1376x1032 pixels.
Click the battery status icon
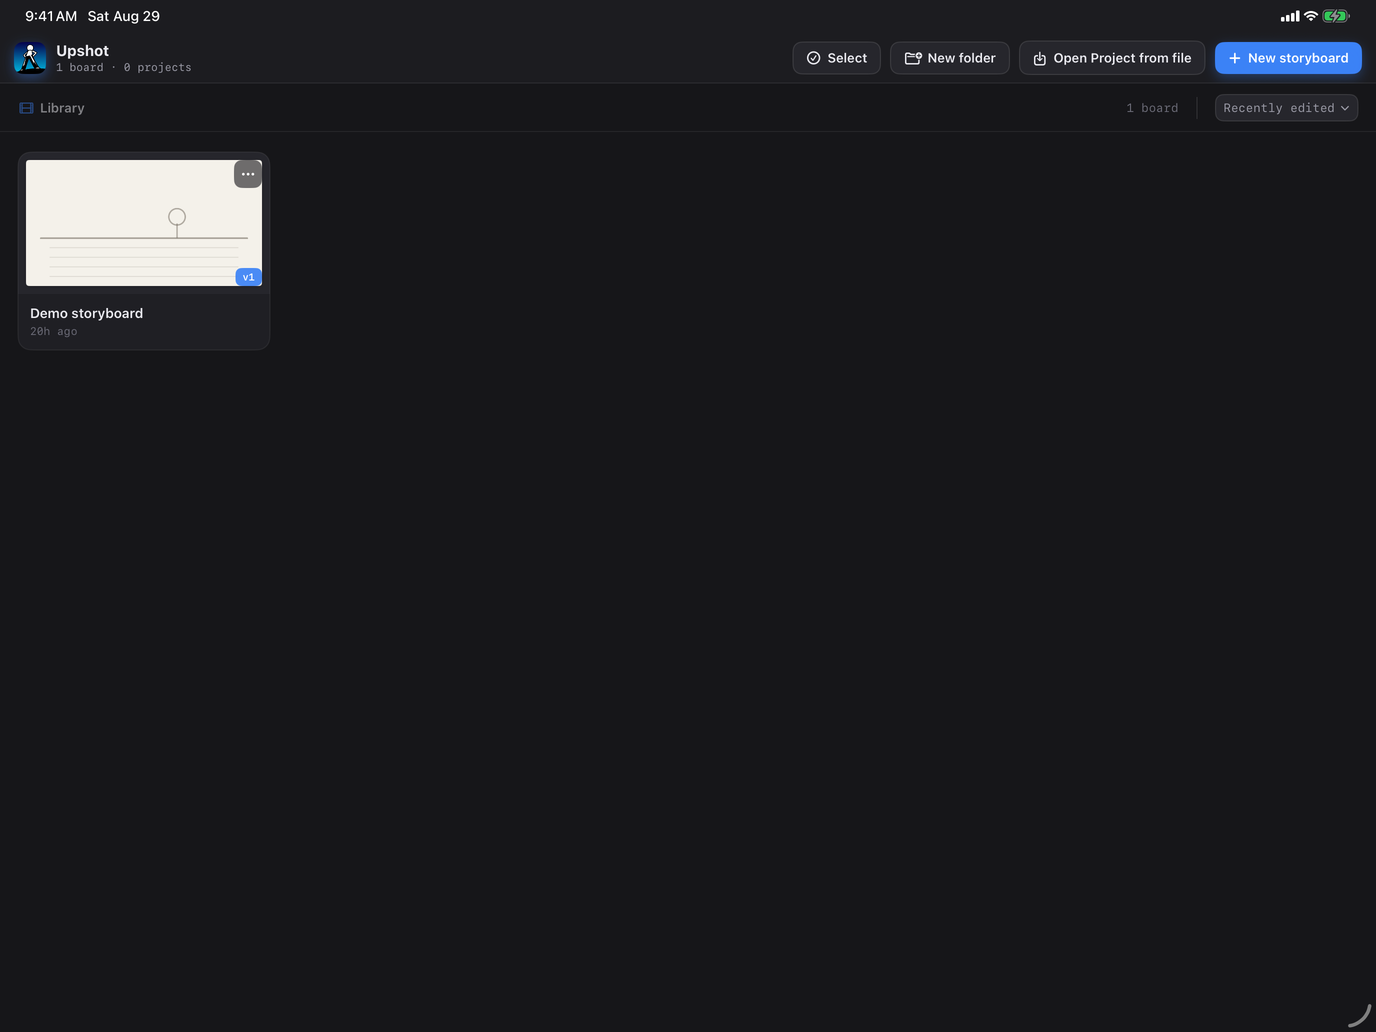tap(1336, 16)
